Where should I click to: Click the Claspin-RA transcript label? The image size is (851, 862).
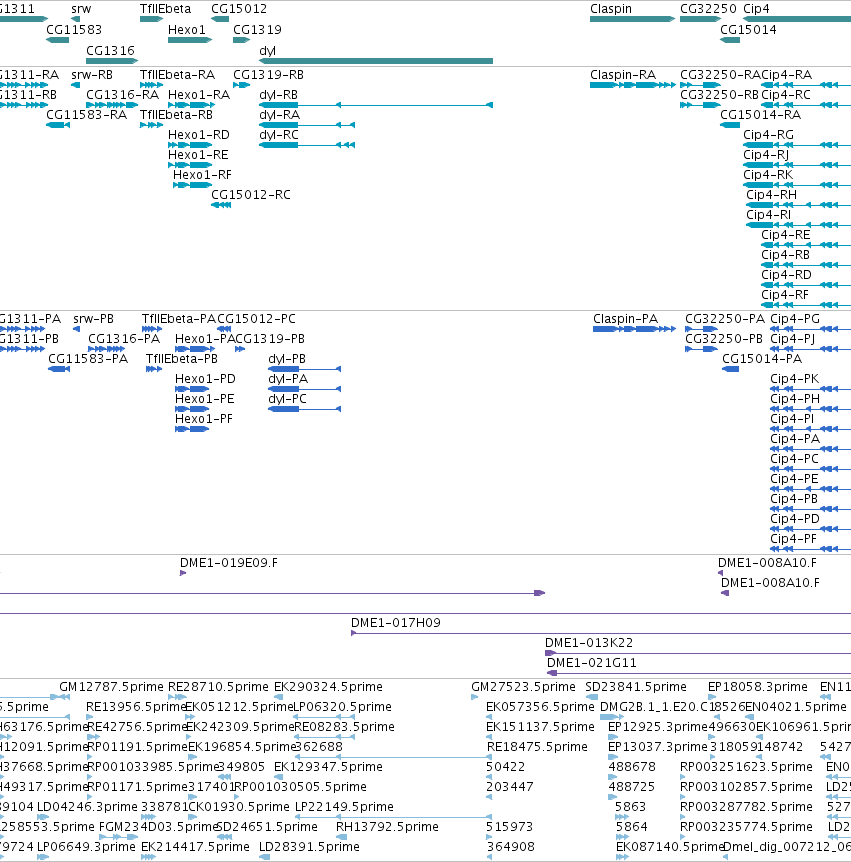pyautogui.click(x=623, y=75)
